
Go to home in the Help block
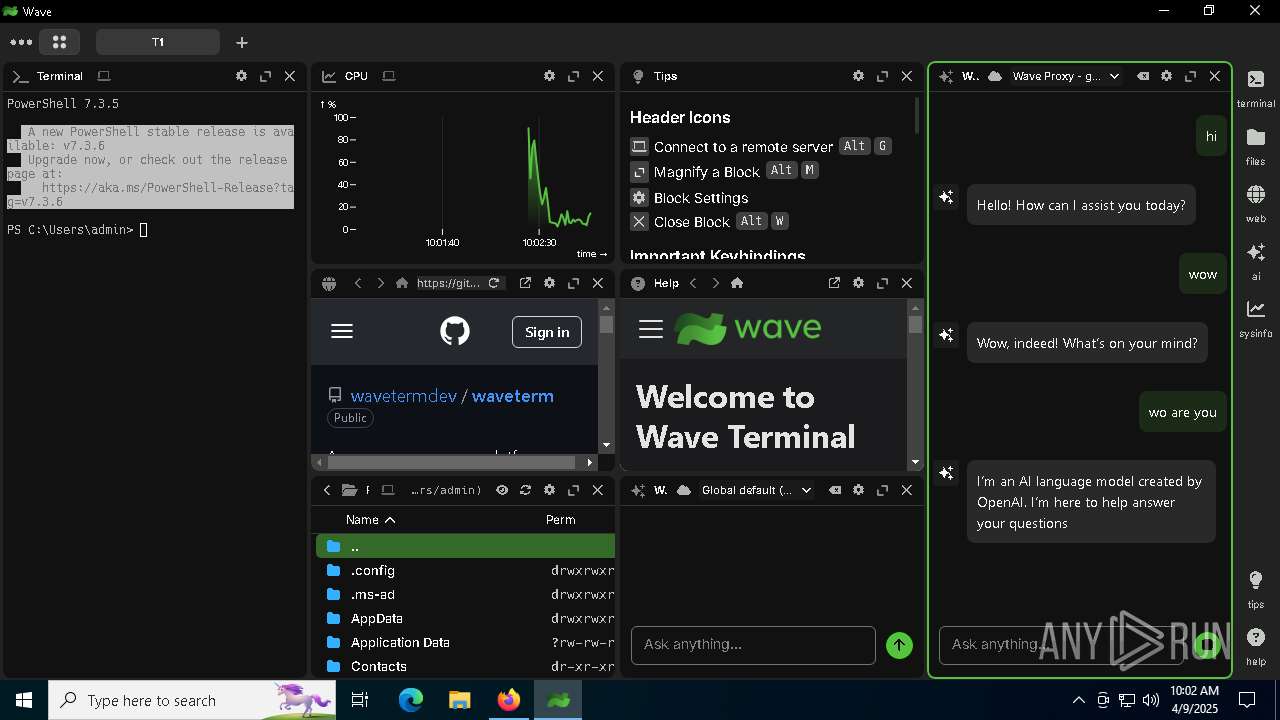(x=737, y=283)
